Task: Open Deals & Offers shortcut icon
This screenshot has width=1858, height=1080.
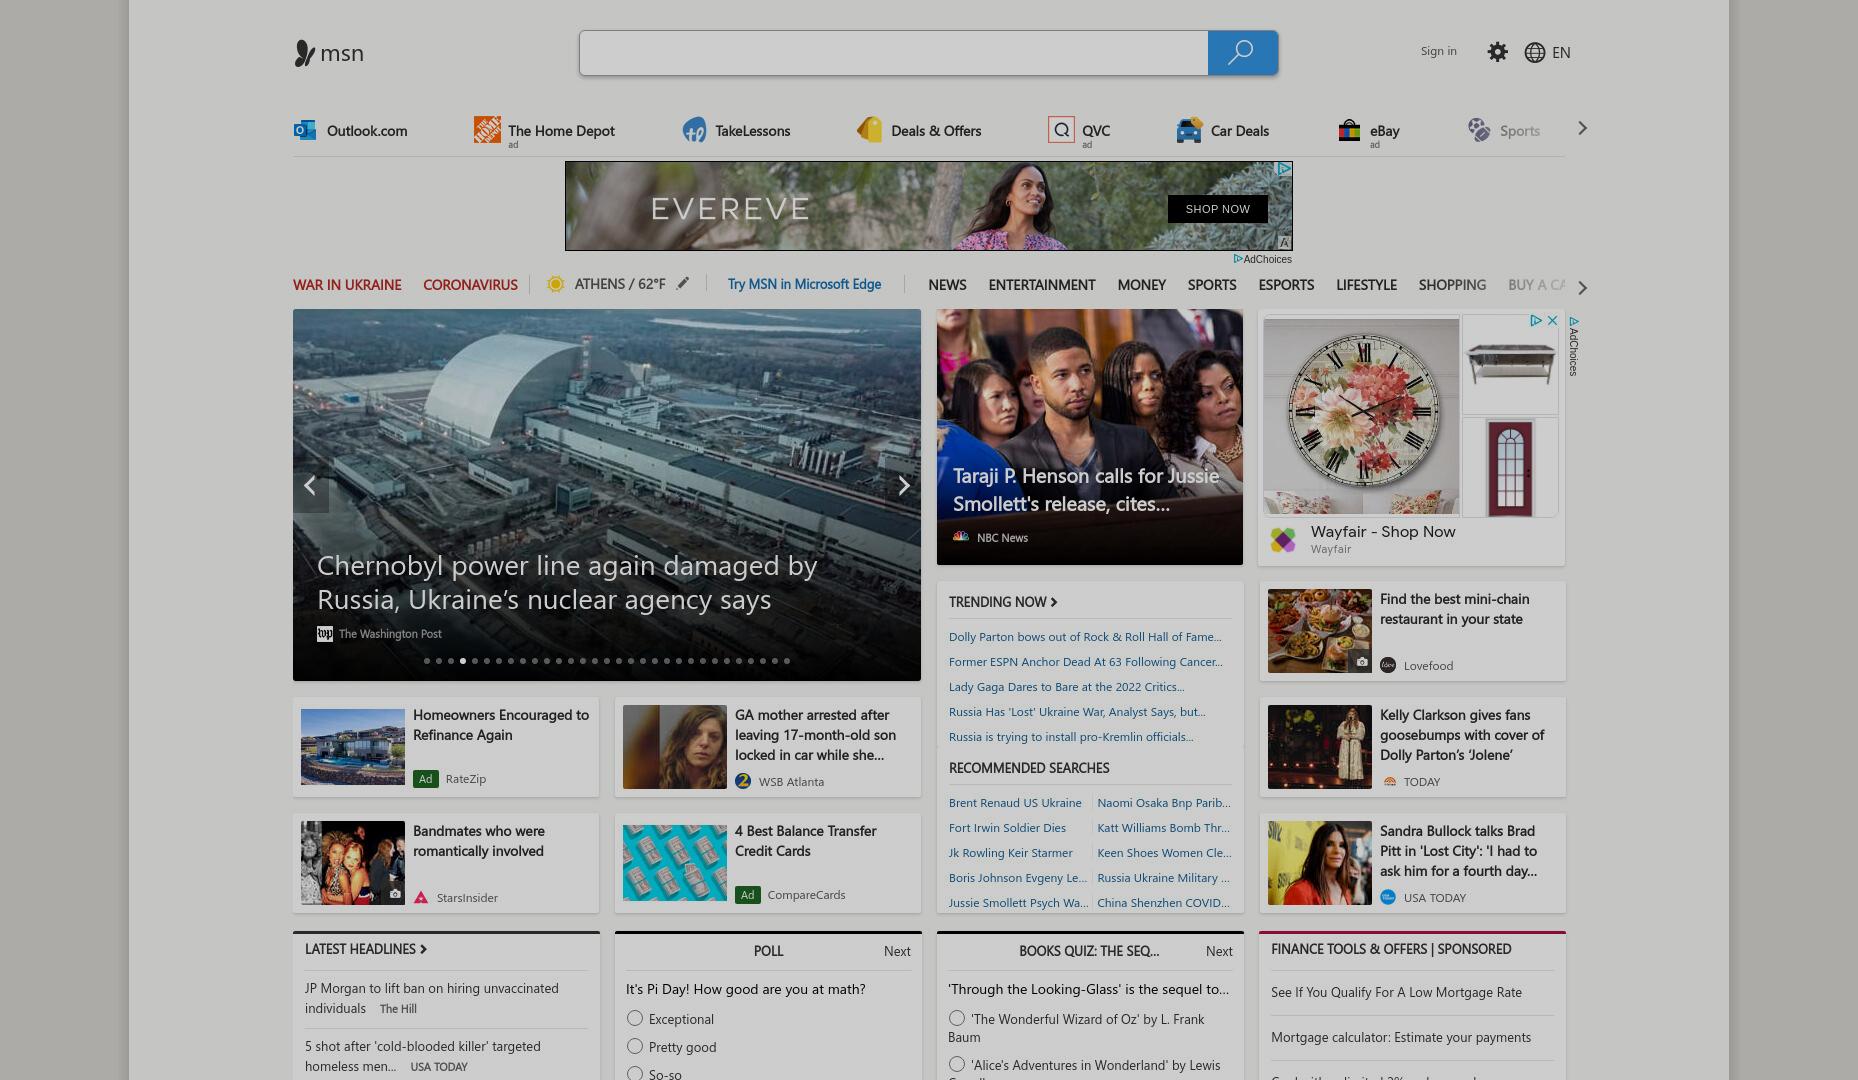Action: (870, 130)
